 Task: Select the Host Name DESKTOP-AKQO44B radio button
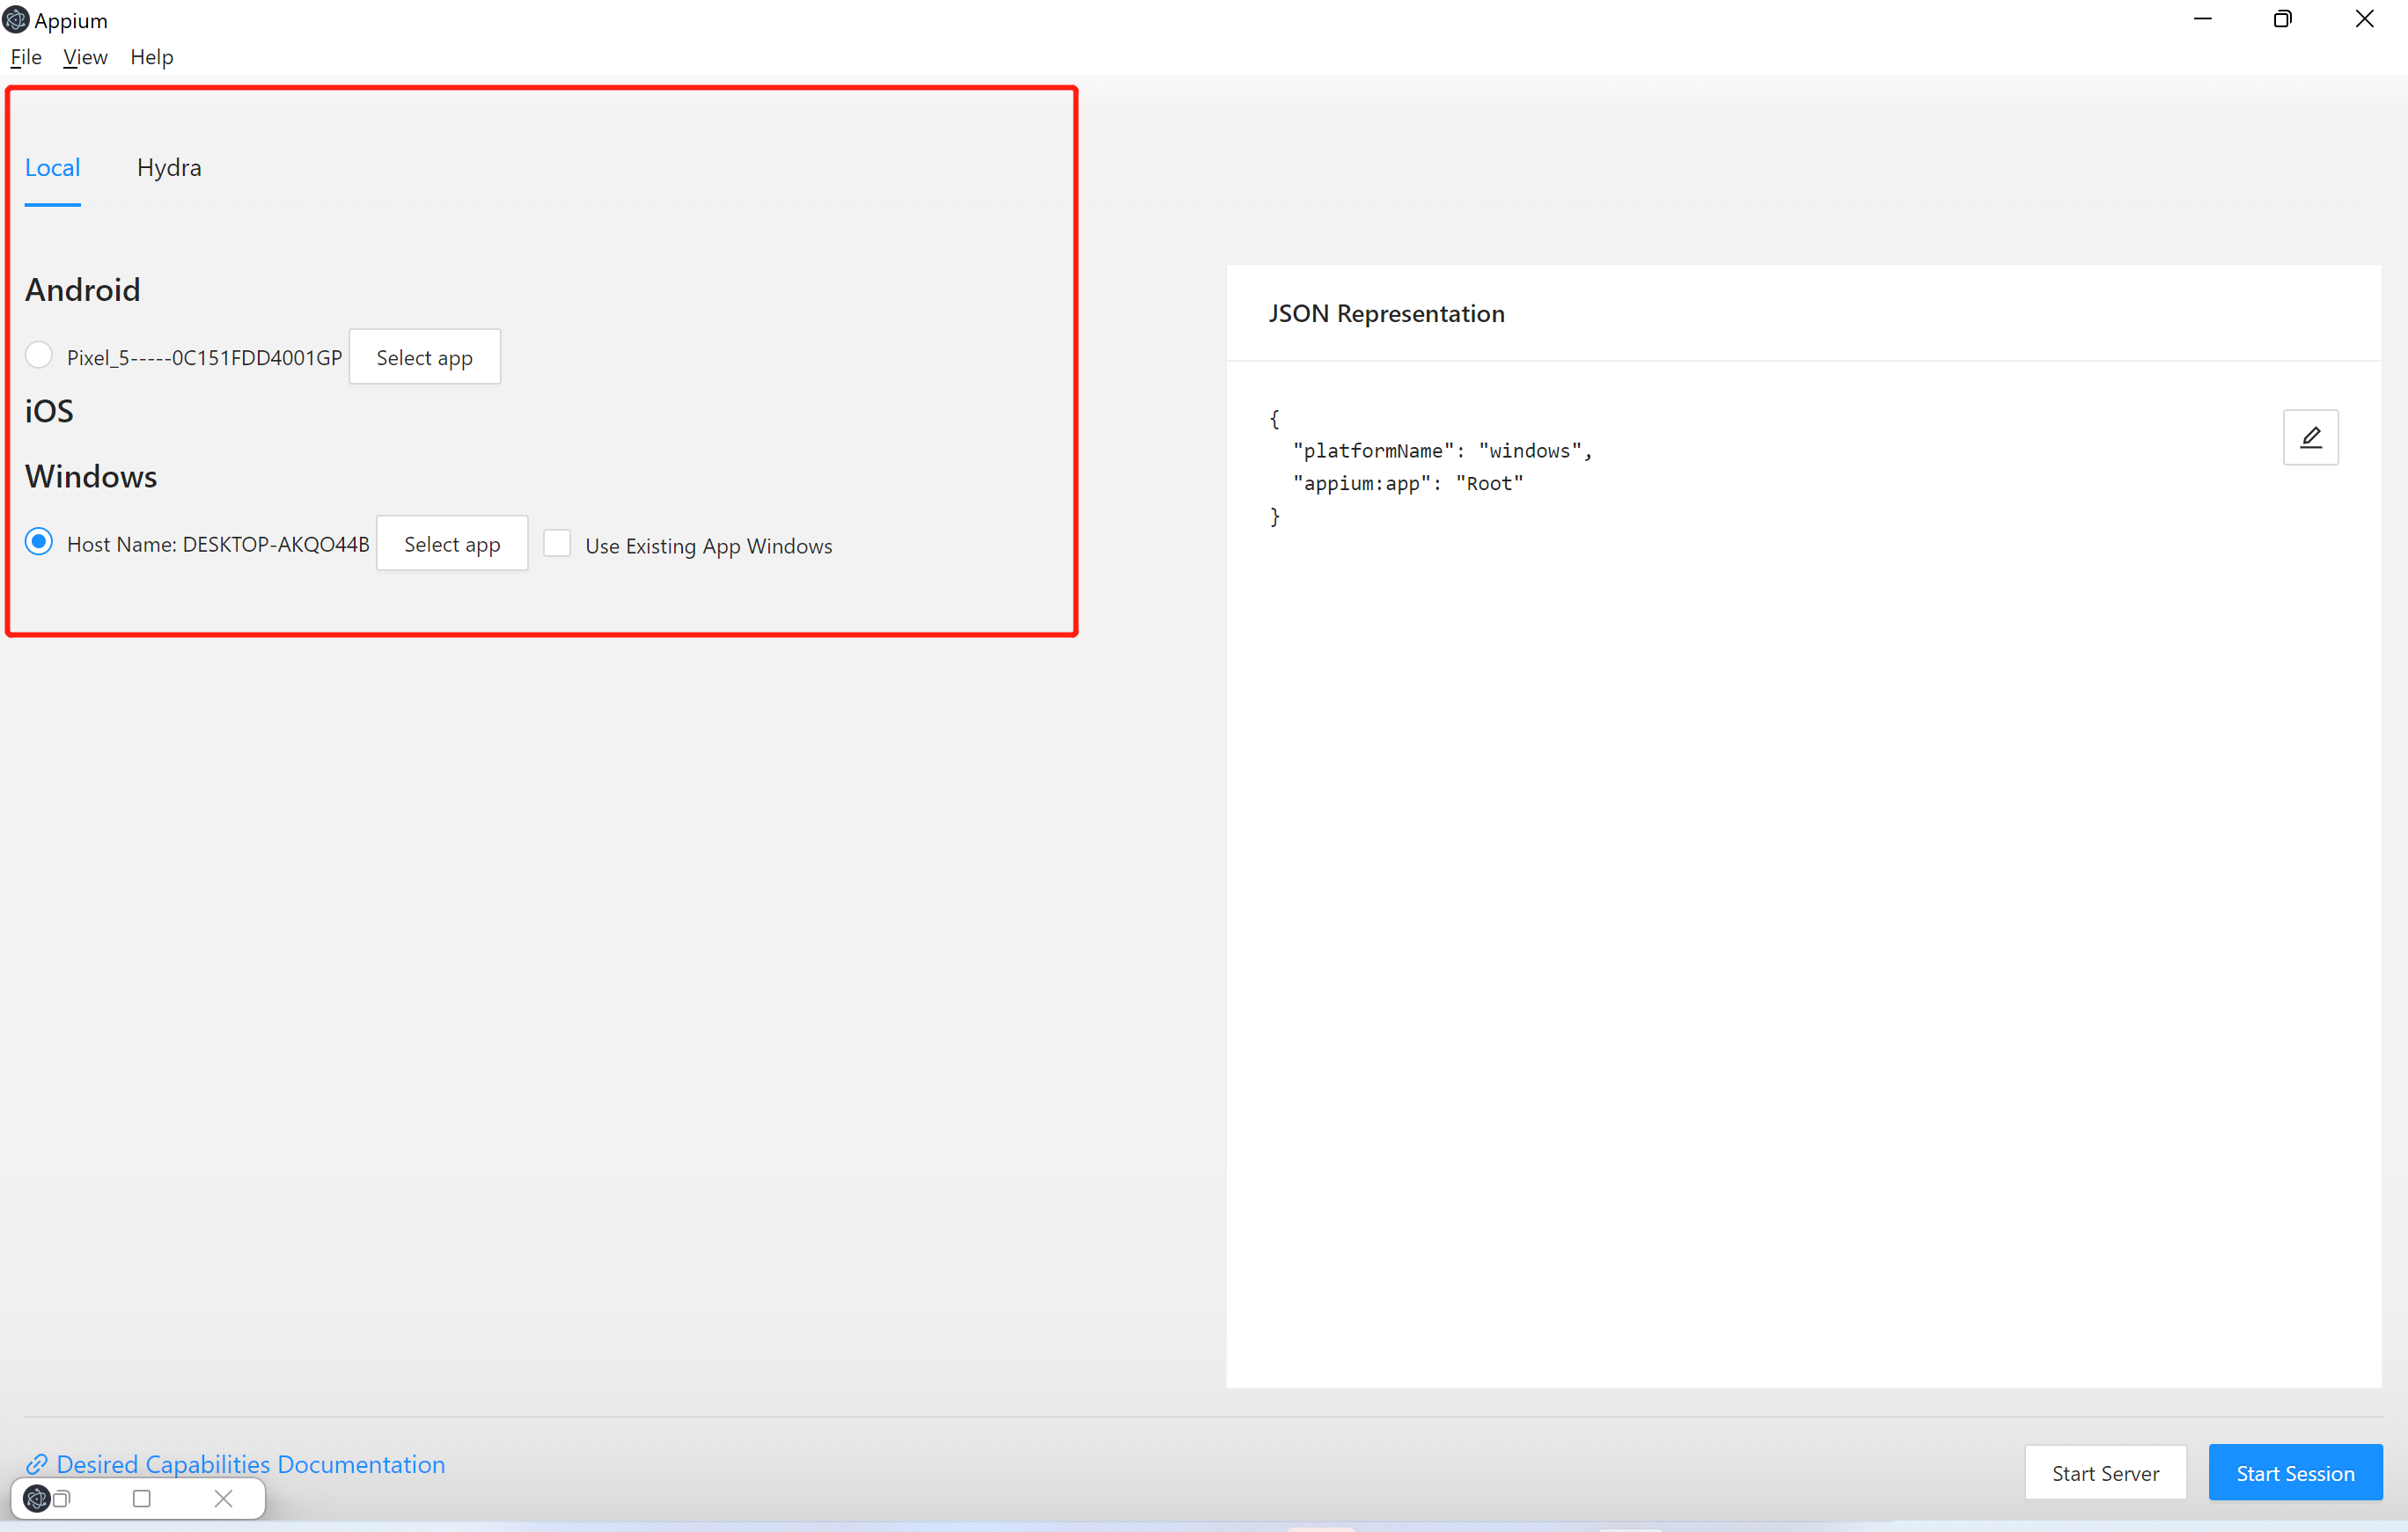[39, 542]
